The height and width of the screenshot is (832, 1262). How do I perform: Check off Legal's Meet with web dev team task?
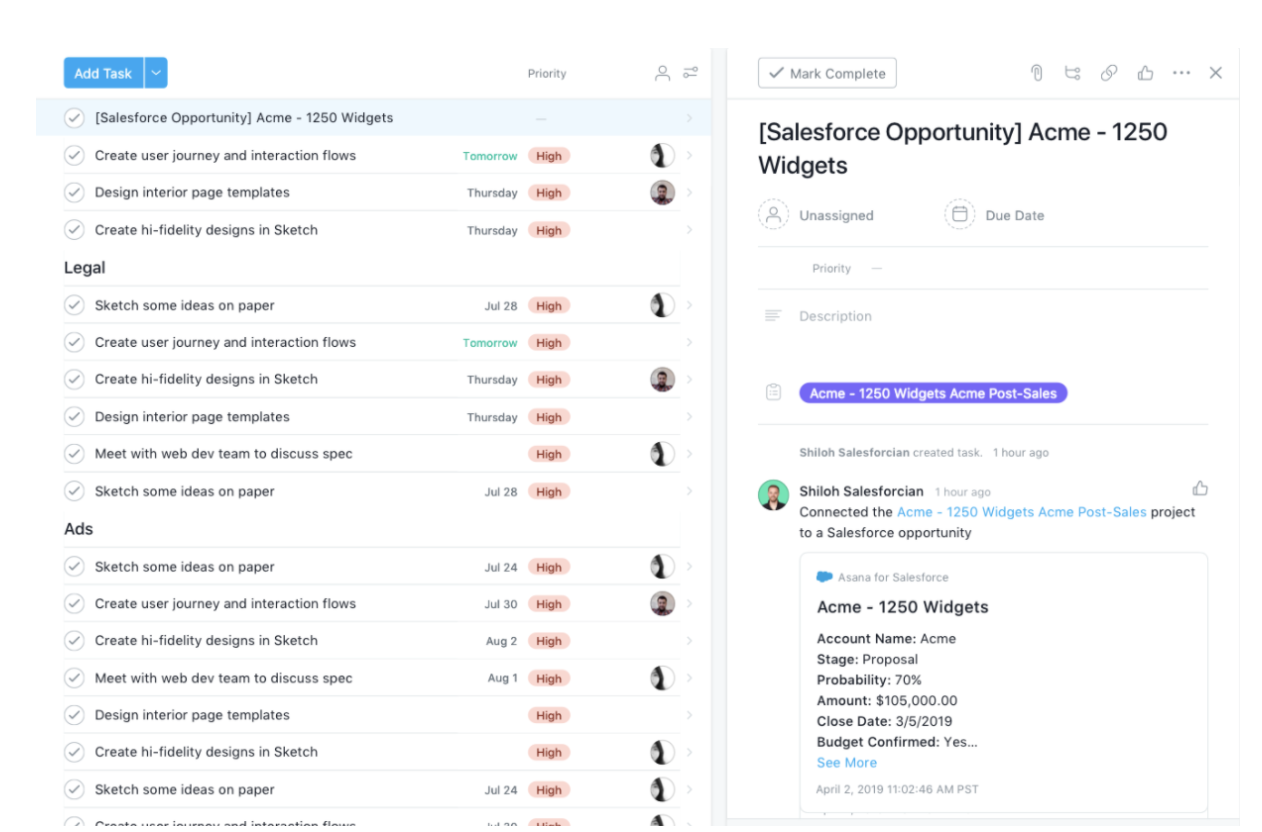point(74,454)
